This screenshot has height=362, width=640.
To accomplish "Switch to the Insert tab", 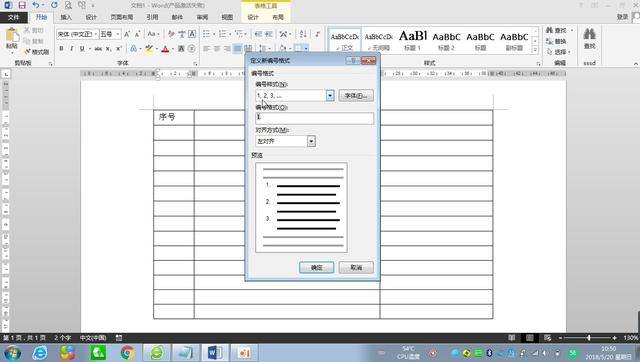I will click(x=66, y=17).
